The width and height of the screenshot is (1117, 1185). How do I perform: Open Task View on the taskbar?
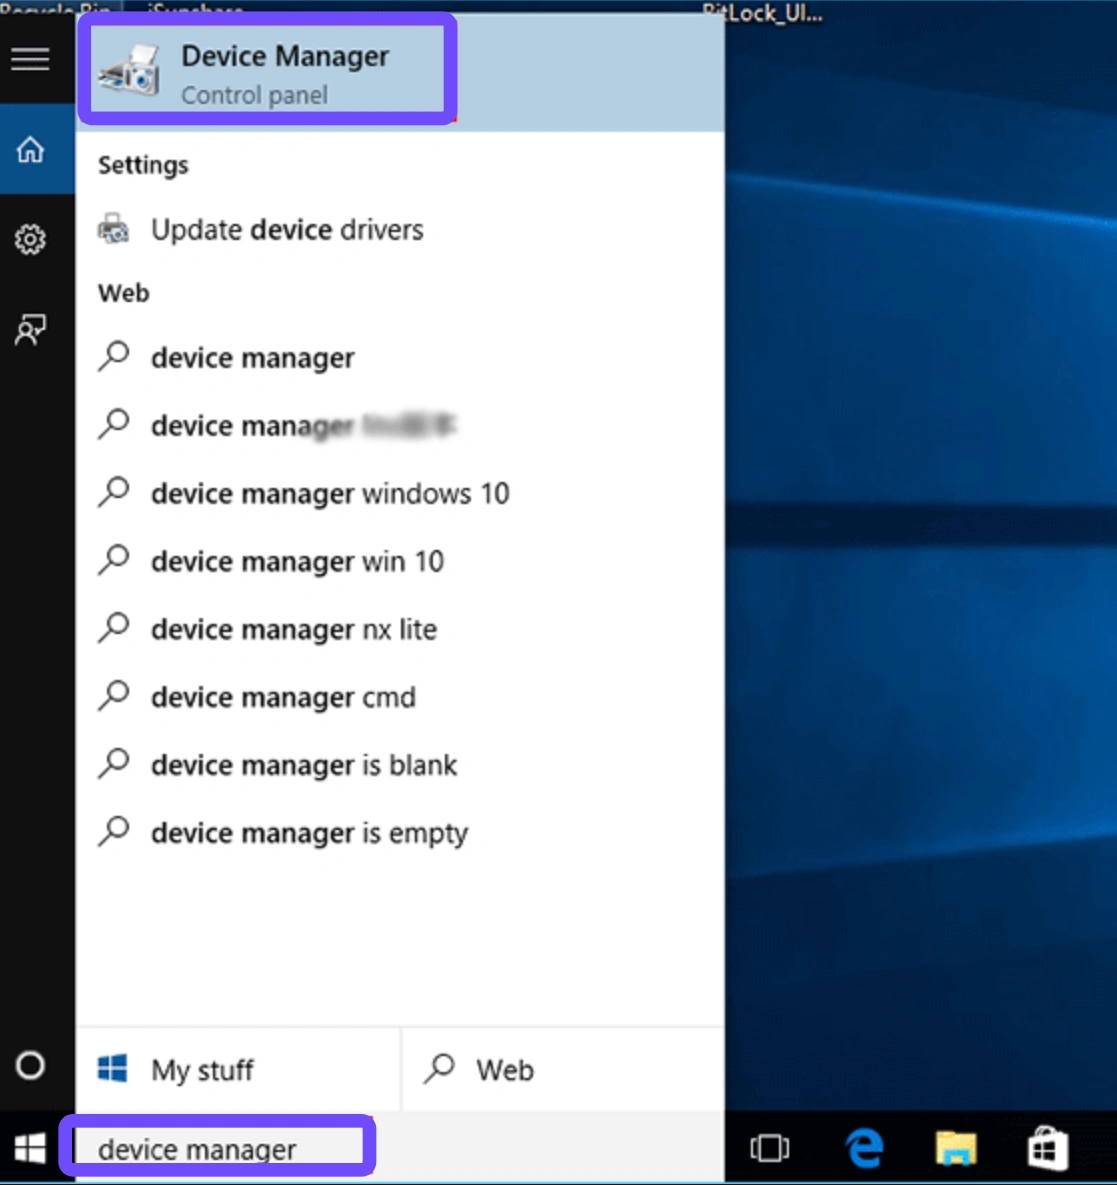click(769, 1148)
